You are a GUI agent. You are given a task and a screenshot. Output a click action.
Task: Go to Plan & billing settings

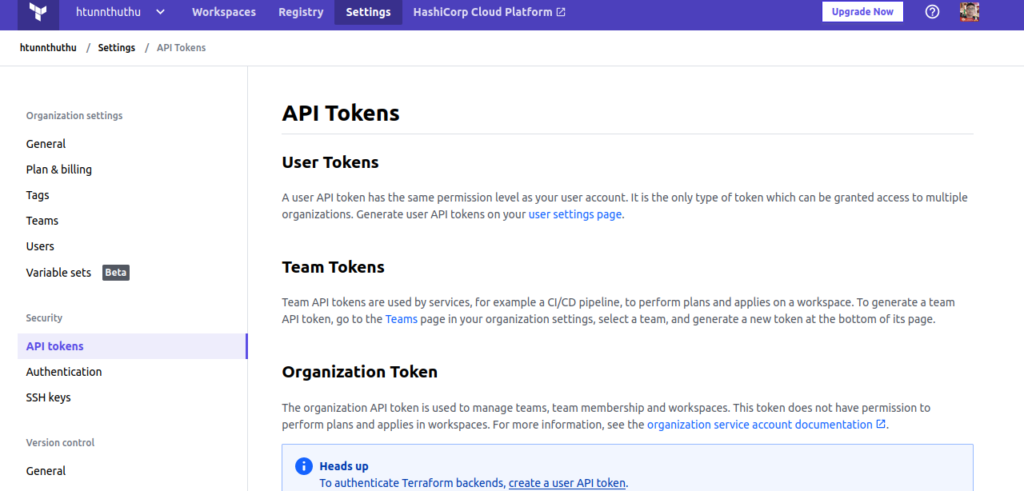click(59, 170)
